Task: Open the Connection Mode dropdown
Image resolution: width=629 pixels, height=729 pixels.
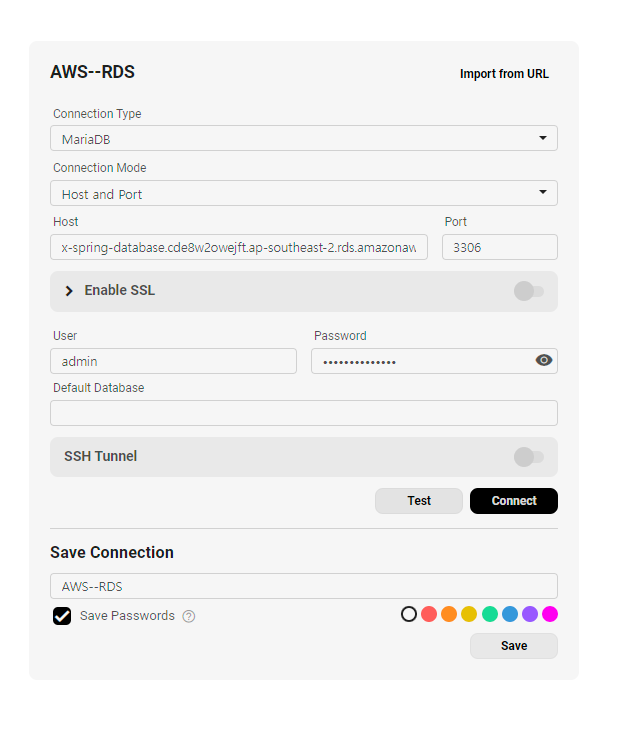Action: 304,193
